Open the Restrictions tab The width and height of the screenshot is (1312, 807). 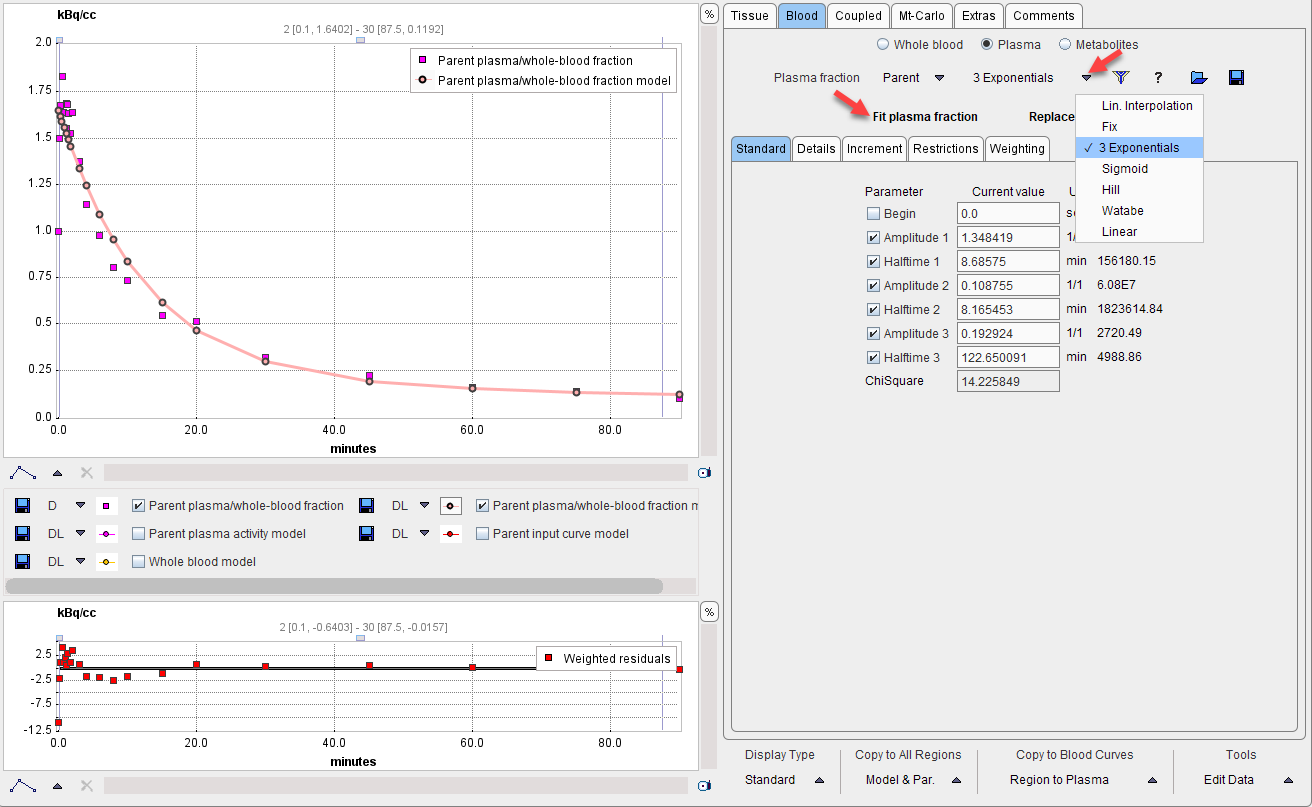[x=945, y=149]
